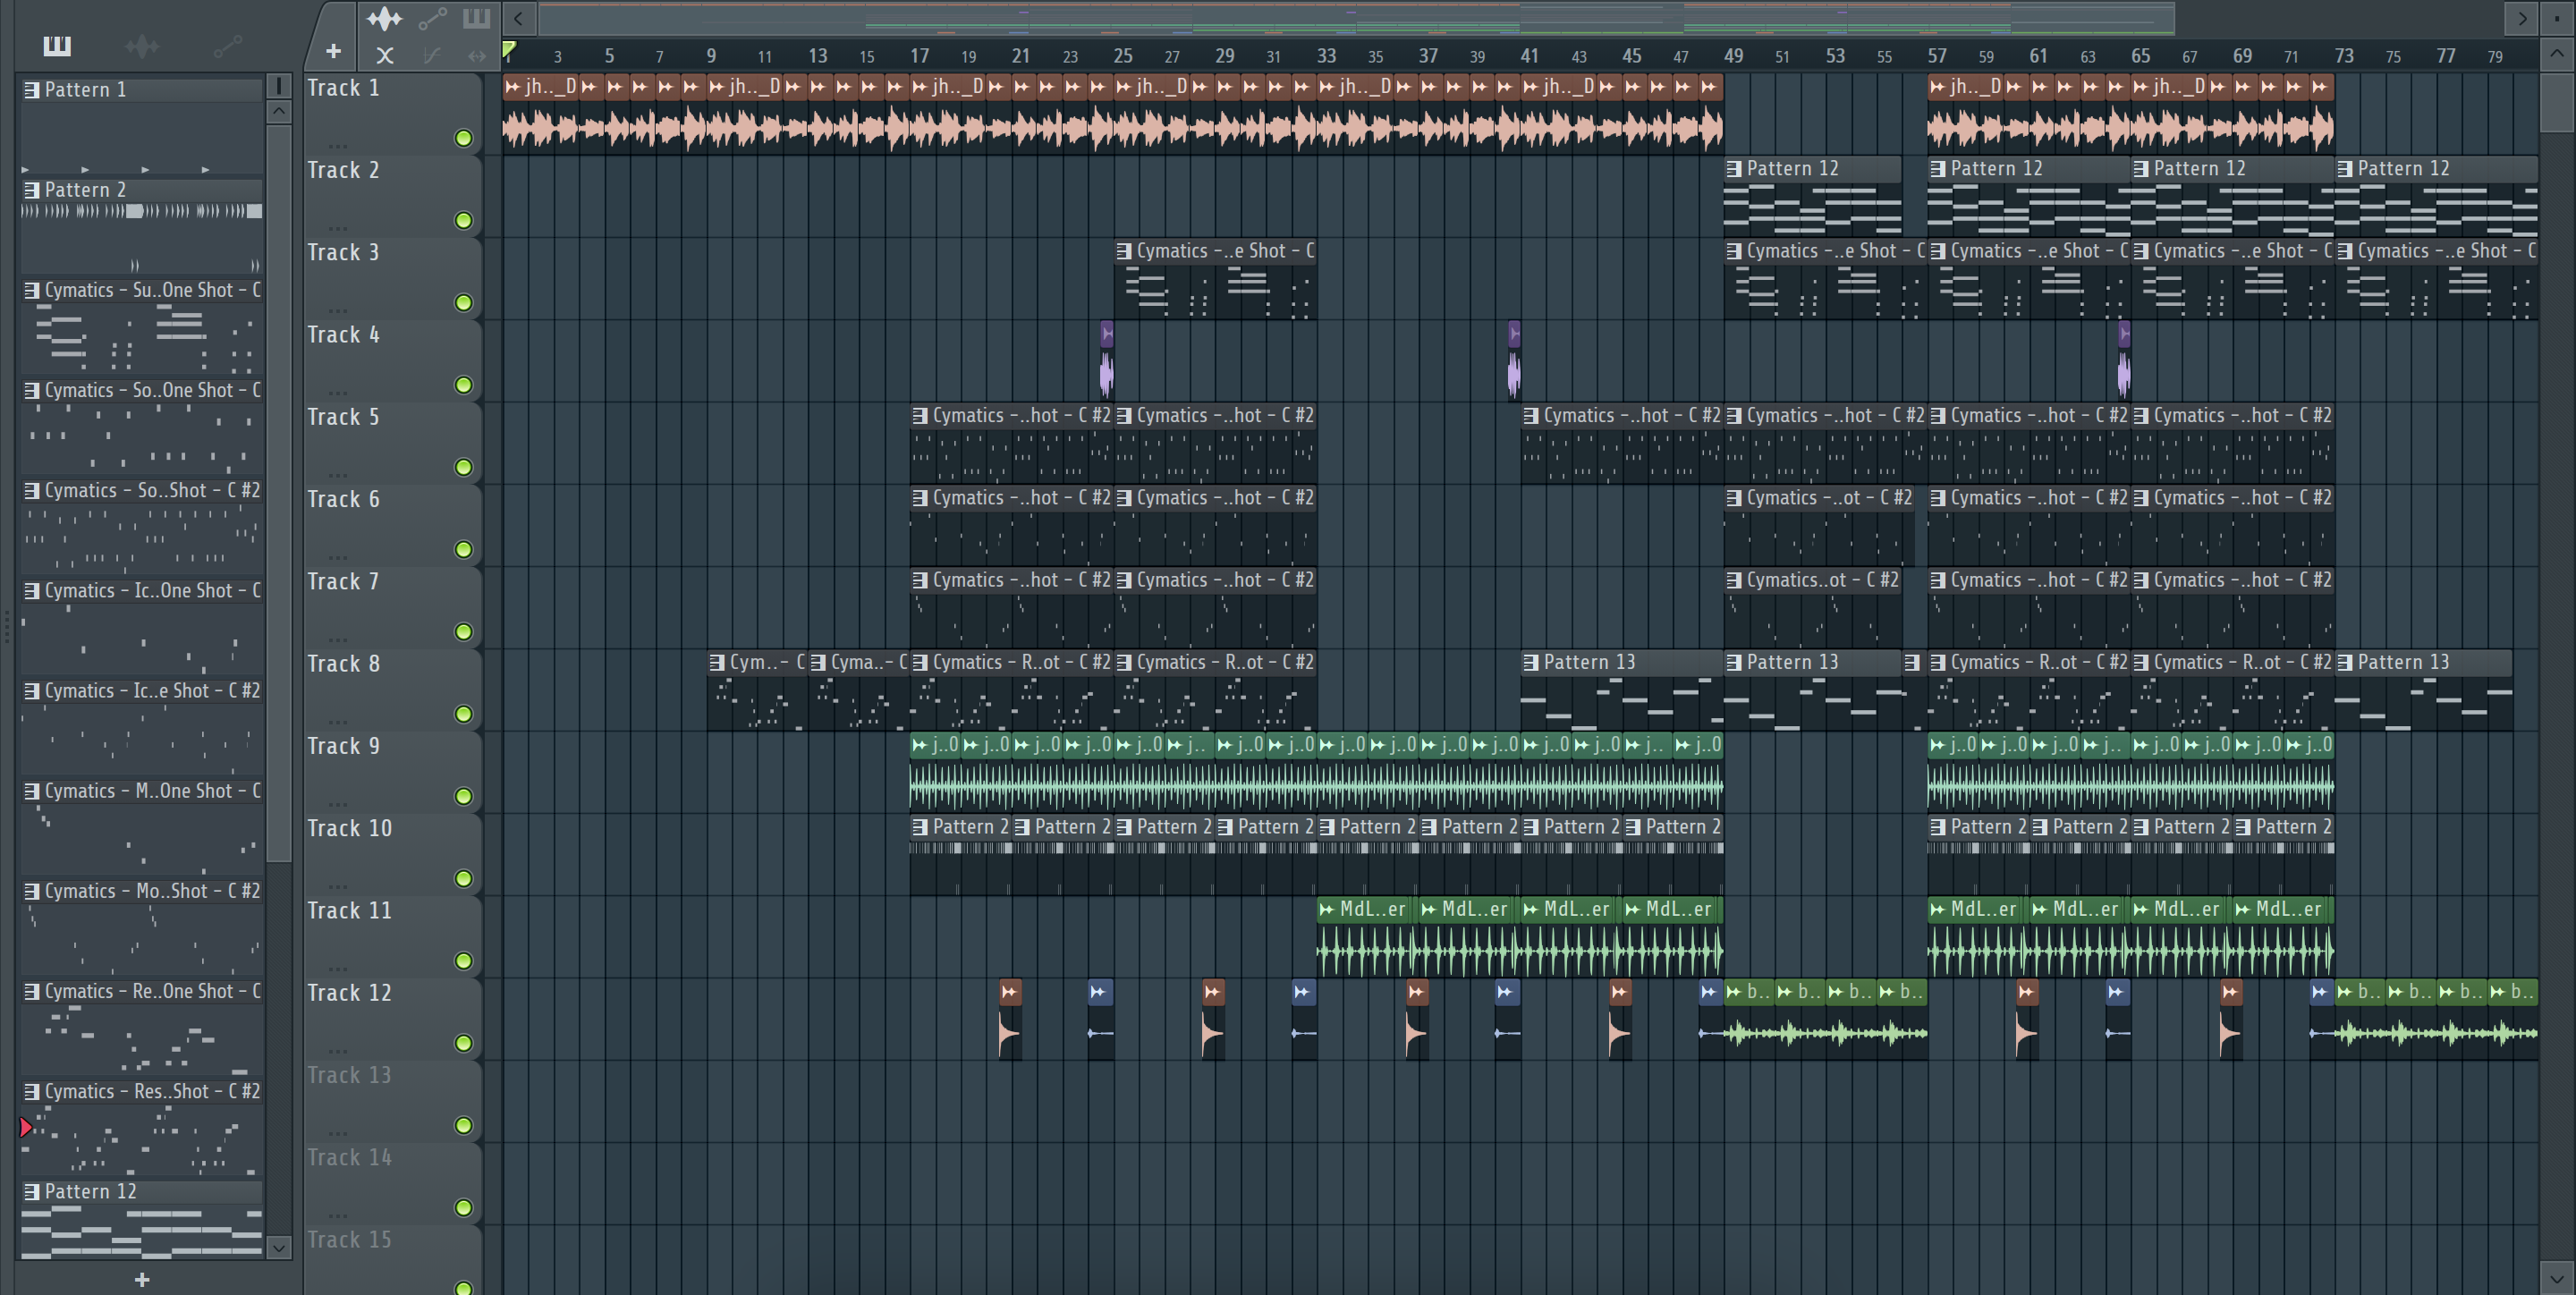Open the menu of the Pattern 13 clip at bar 41

coord(1531,662)
